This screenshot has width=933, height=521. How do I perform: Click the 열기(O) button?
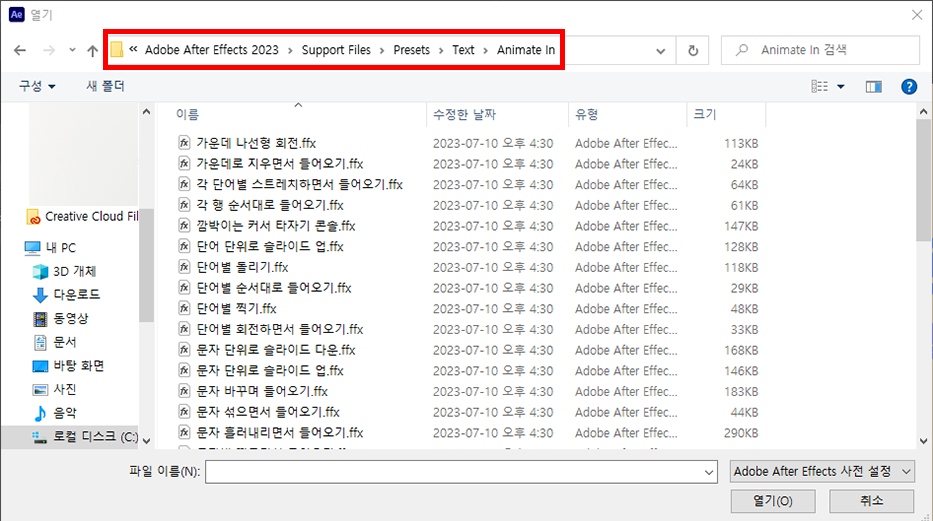770,501
